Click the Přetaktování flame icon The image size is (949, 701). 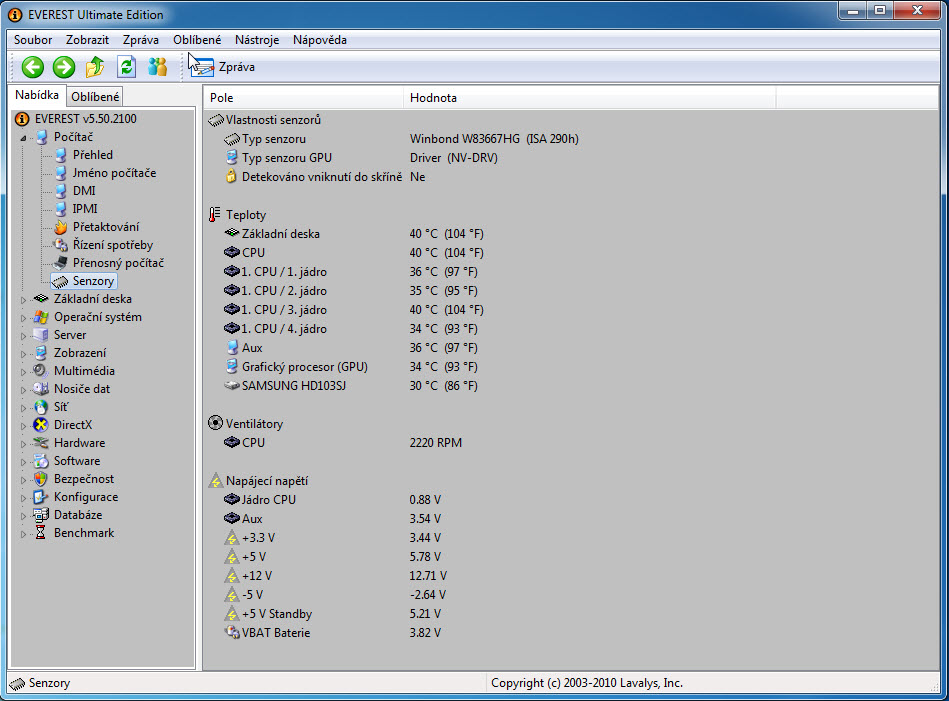tap(60, 227)
